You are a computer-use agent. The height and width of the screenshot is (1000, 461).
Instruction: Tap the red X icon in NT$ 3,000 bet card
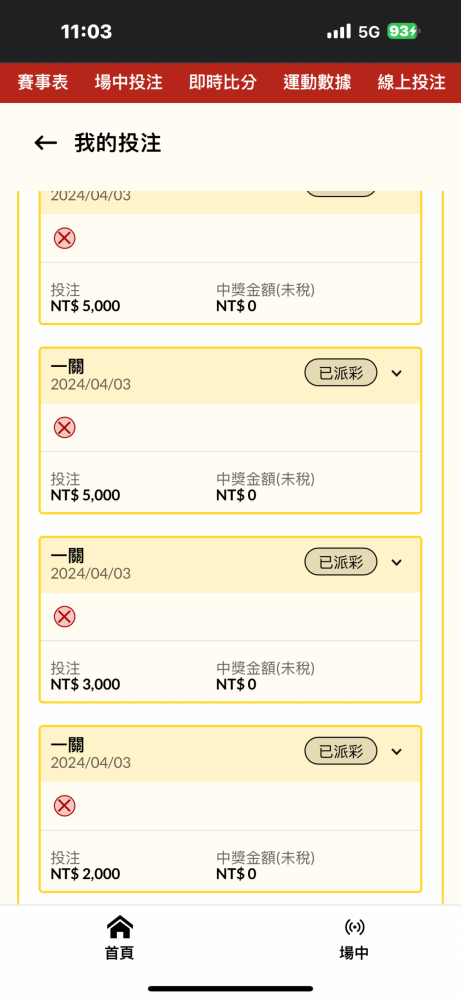pos(64,616)
